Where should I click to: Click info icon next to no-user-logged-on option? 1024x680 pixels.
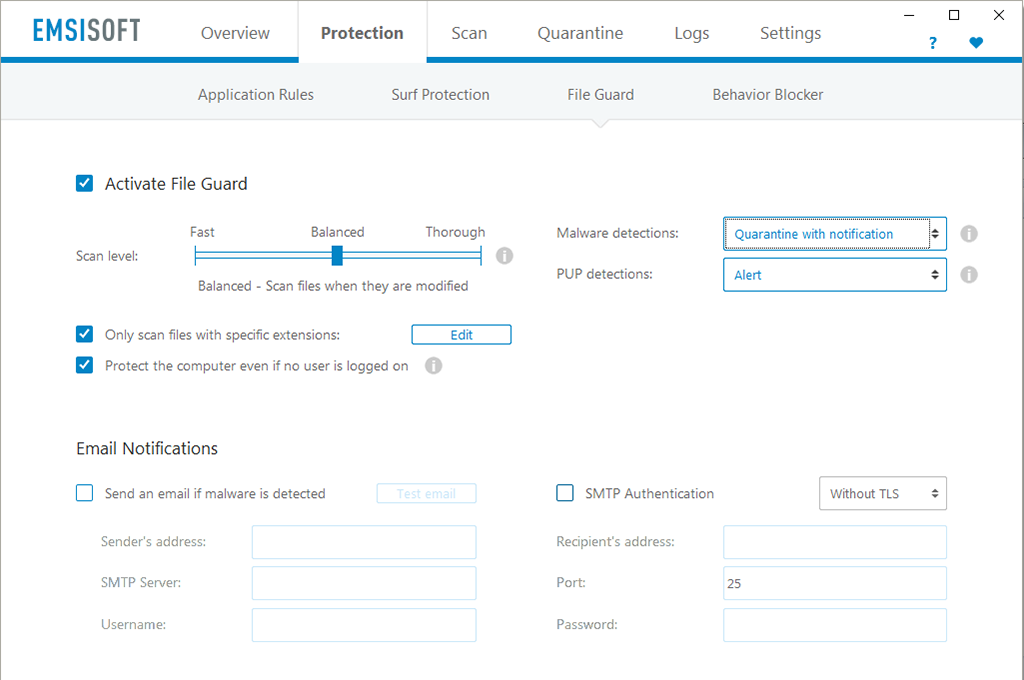[433, 366]
